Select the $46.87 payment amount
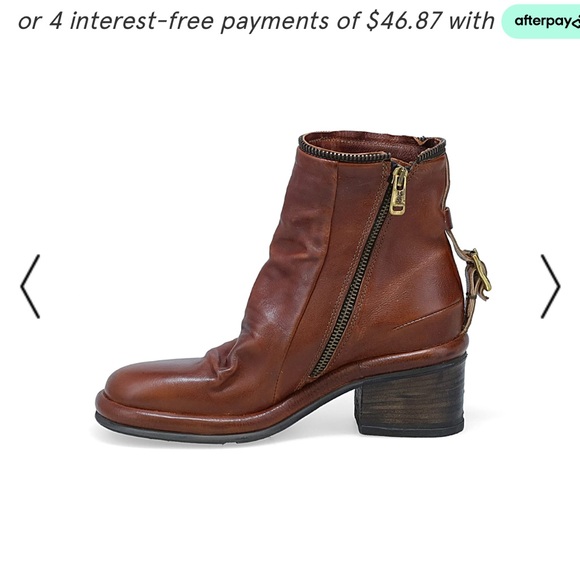580x580 pixels. click(404, 20)
